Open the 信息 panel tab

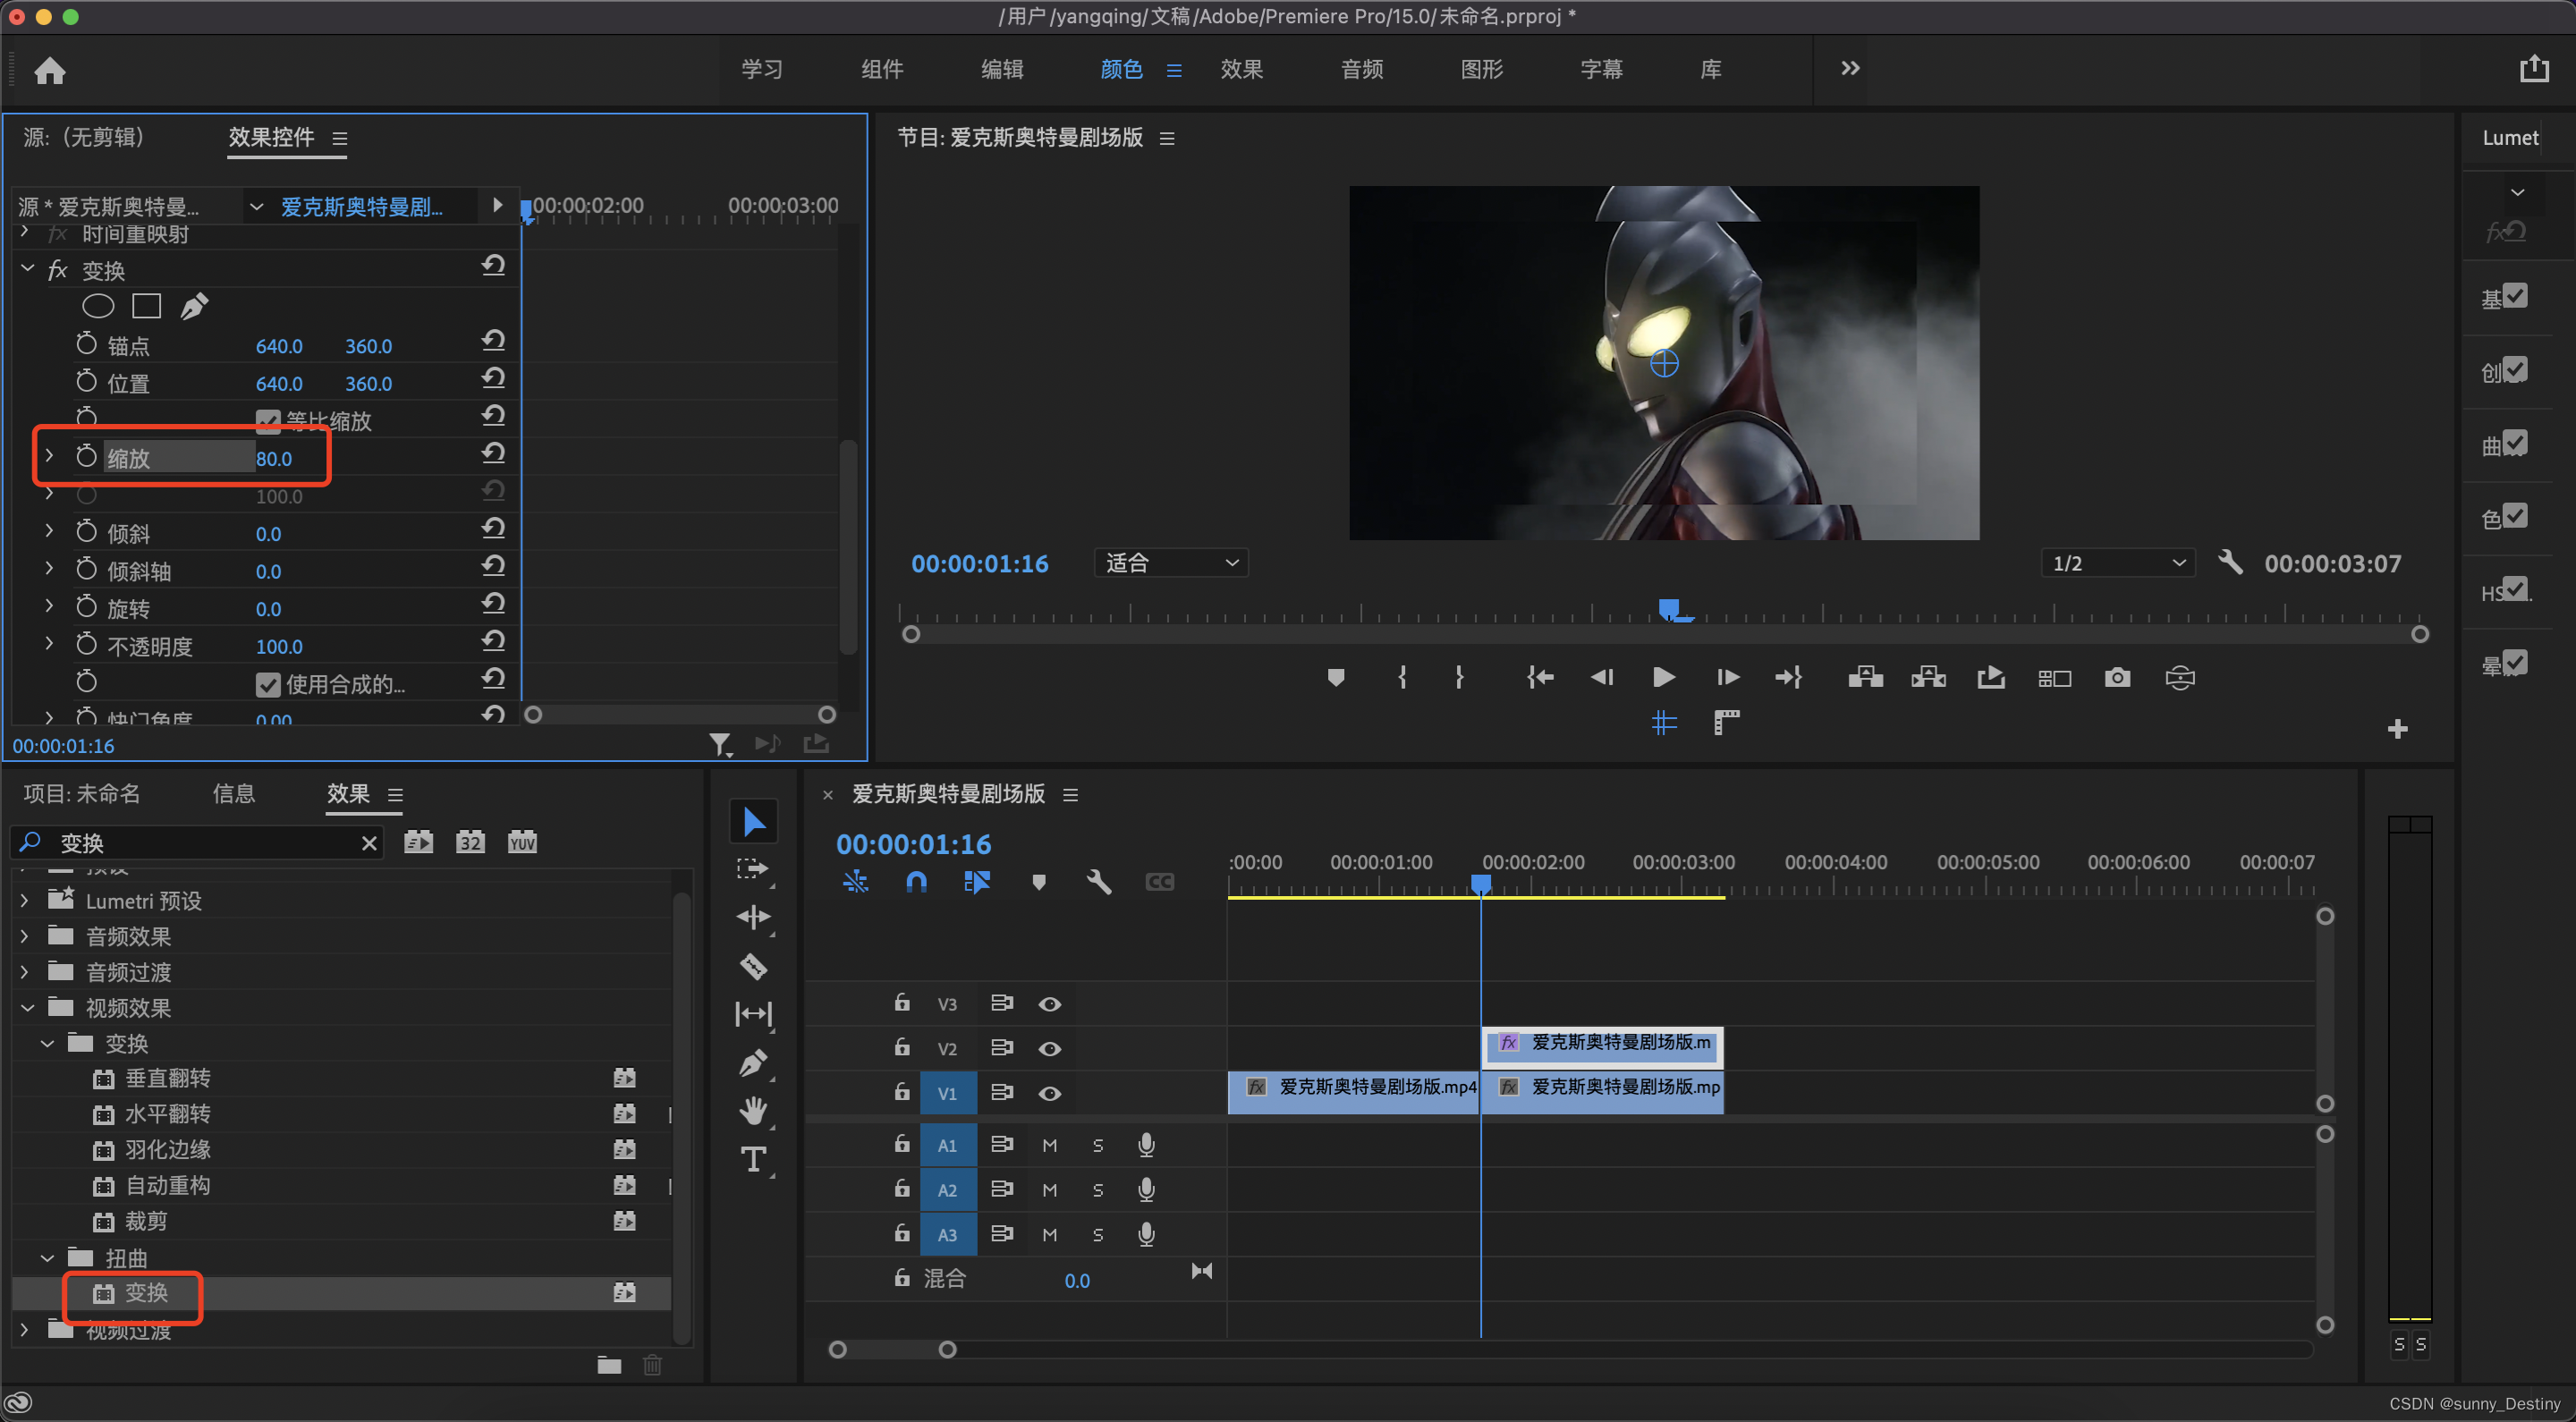(x=233, y=794)
